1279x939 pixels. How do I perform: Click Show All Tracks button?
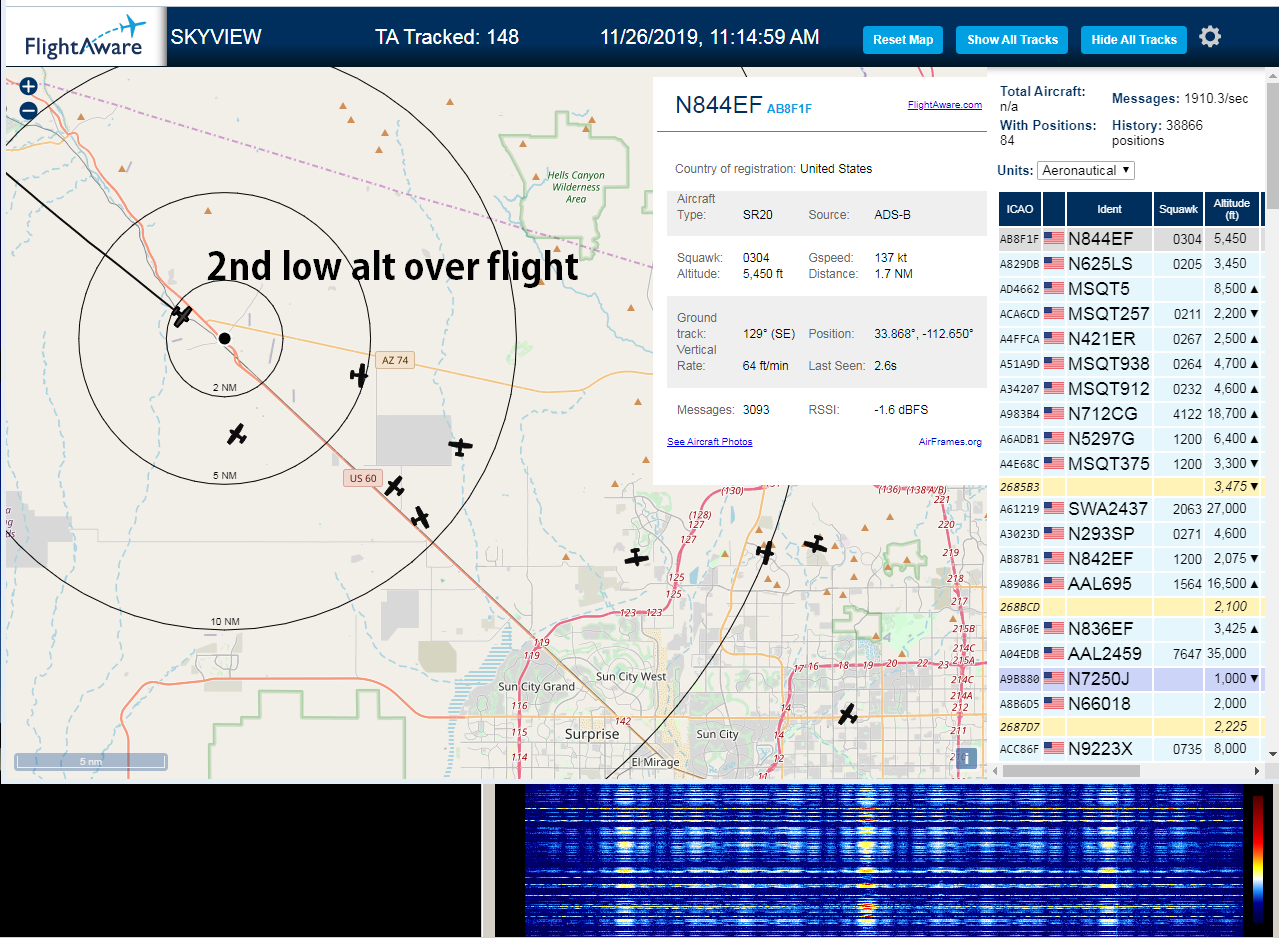[x=1012, y=40]
